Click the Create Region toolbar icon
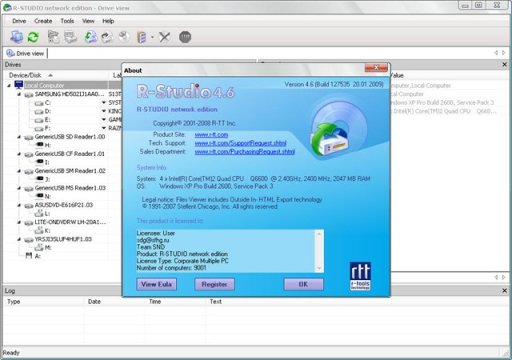This screenshot has width=512, height=360. [124, 37]
